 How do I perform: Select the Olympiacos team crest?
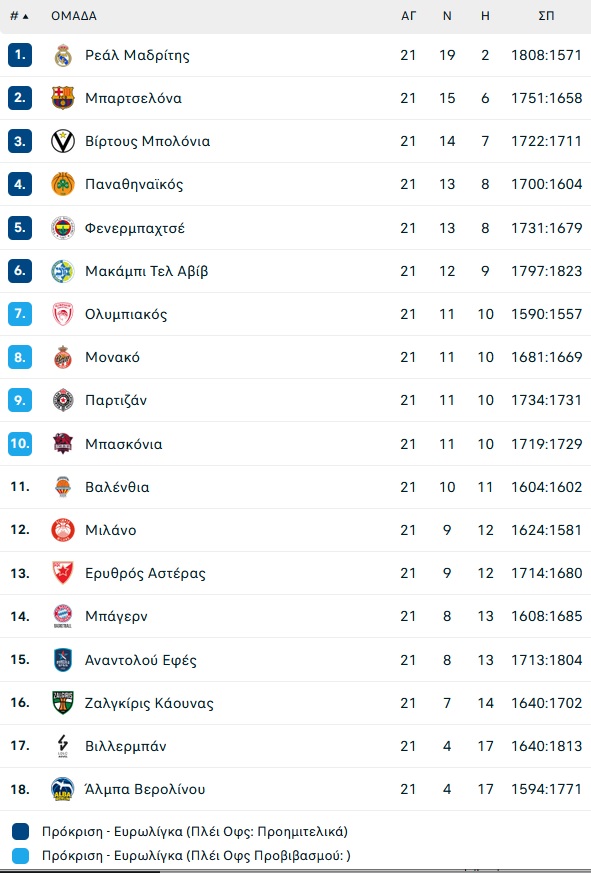pos(63,314)
